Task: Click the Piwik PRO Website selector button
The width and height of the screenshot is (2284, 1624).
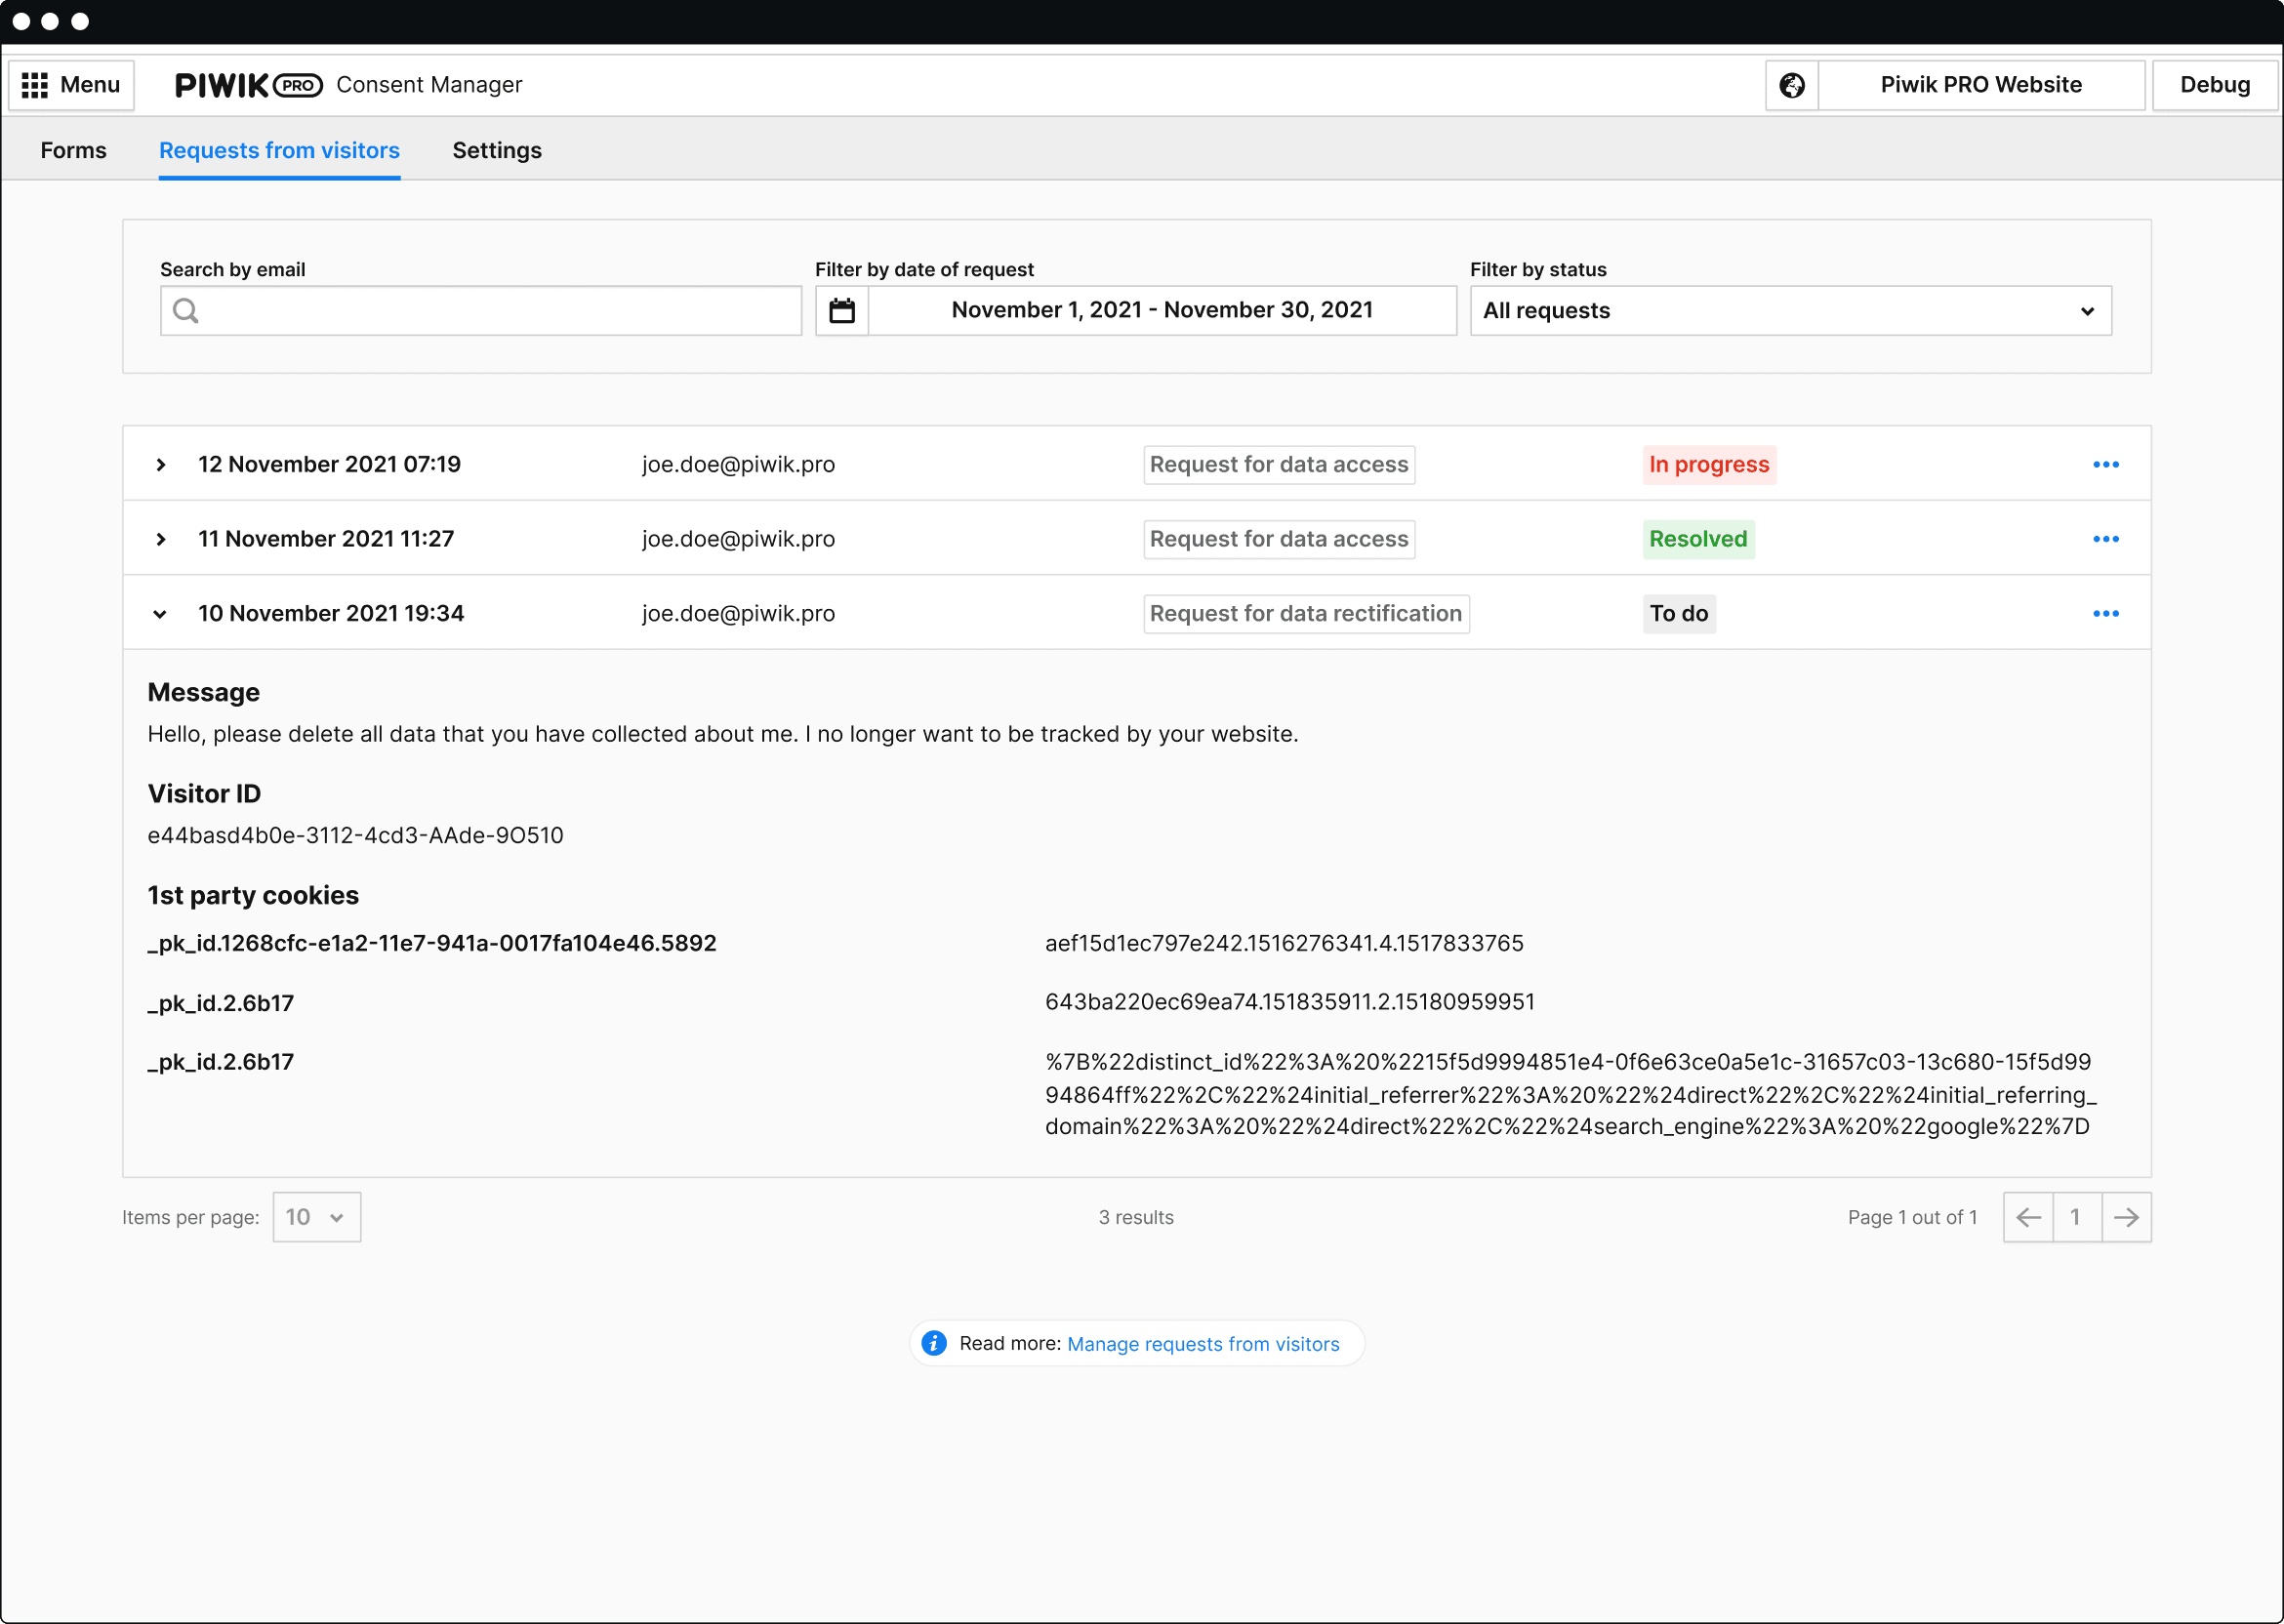Action: 1980,85
